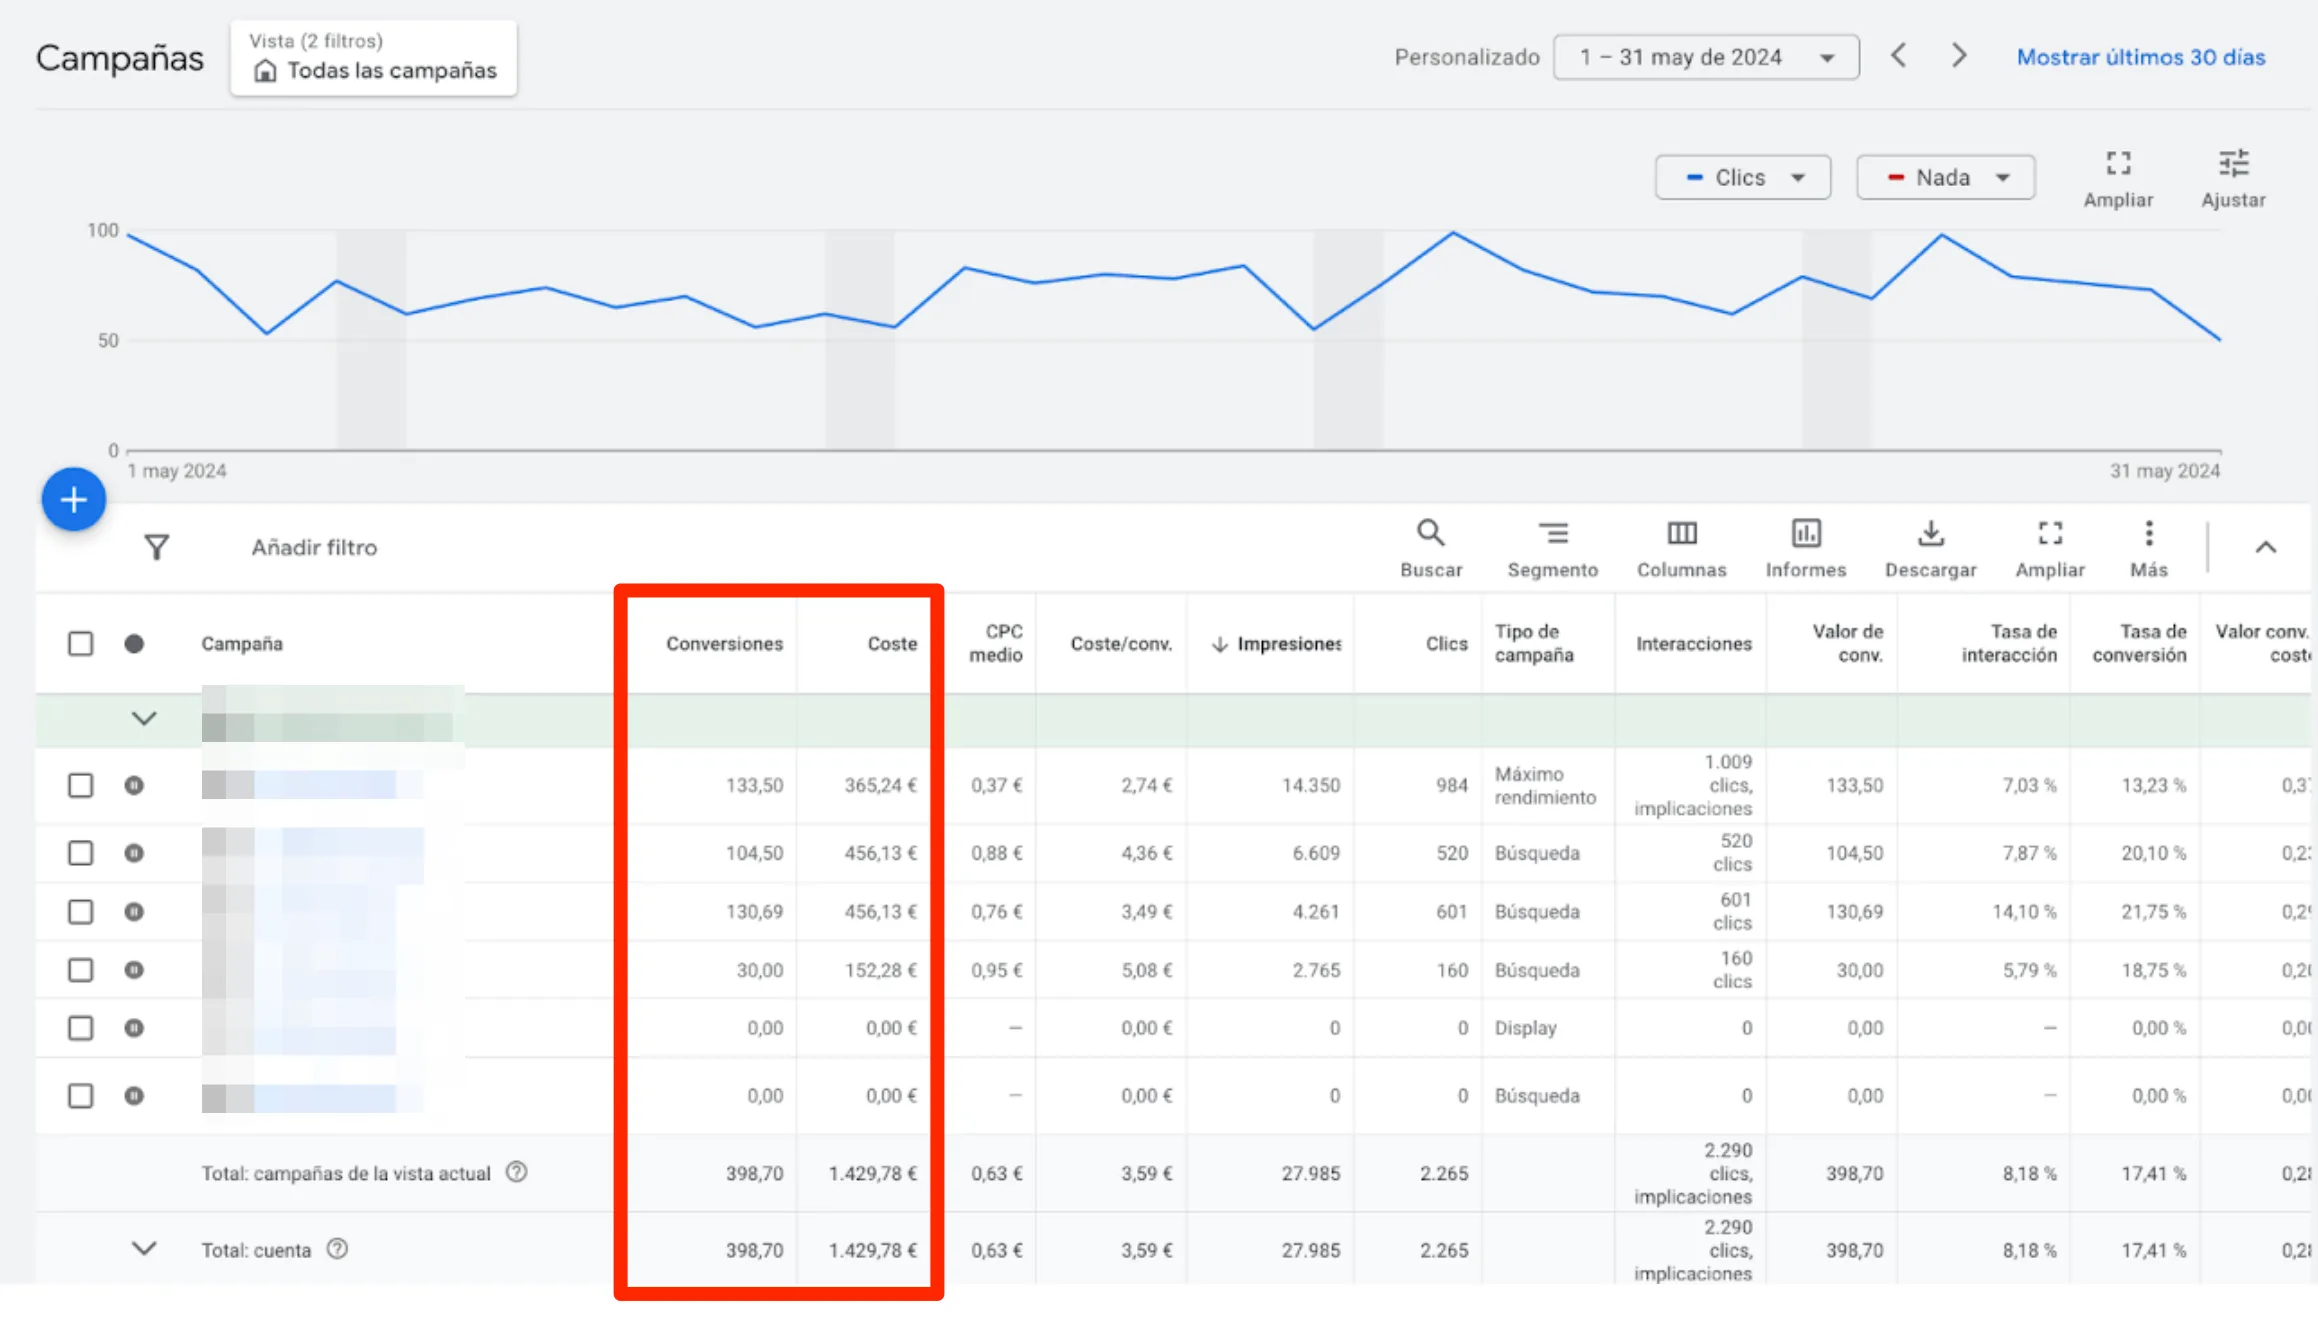Toggle the select-all header checkbox
Viewport: 2318px width, 1342px height.
(x=81, y=643)
